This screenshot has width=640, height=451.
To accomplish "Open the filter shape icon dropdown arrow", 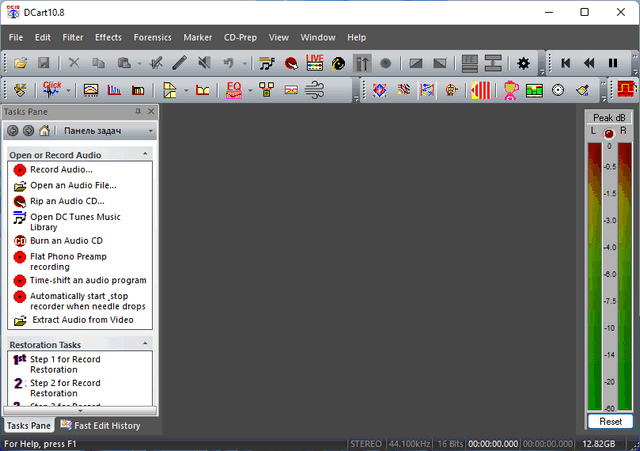I will pos(186,90).
